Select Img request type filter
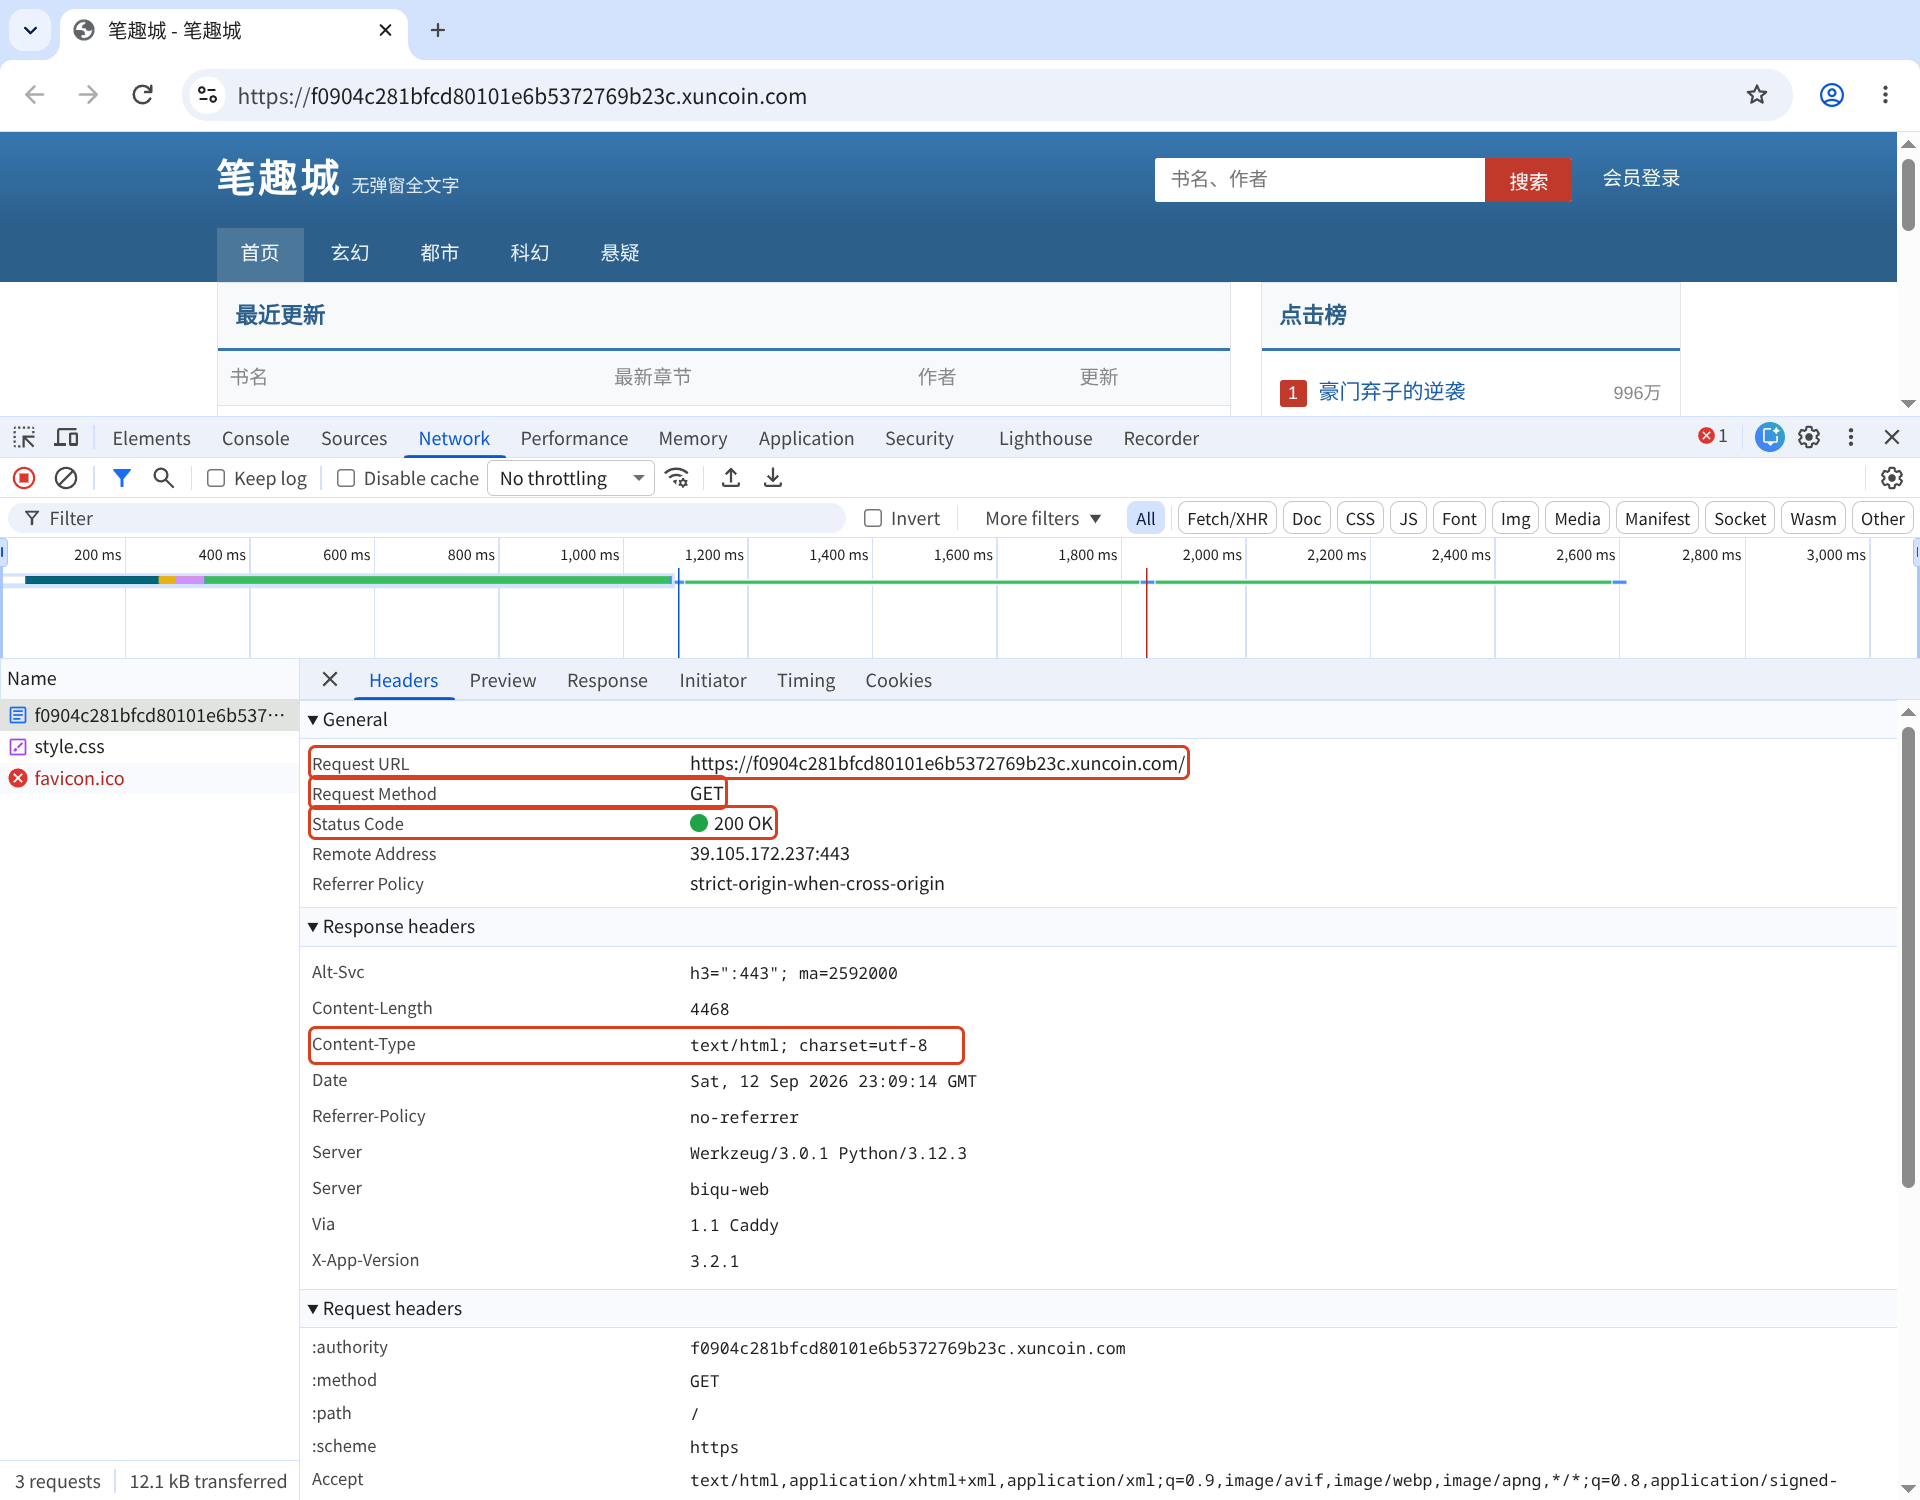This screenshot has height=1500, width=1920. [1515, 518]
